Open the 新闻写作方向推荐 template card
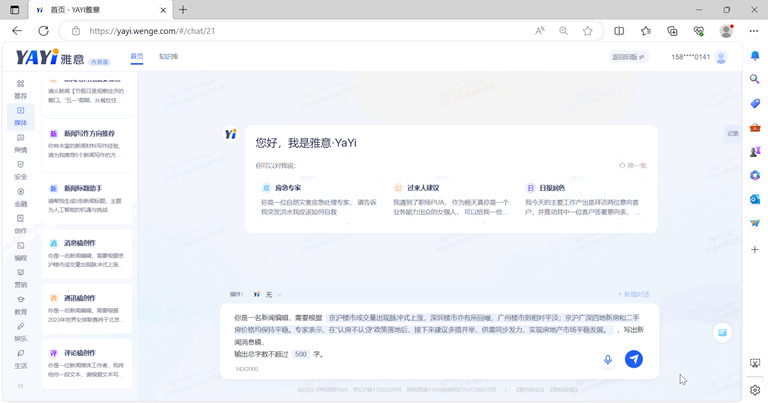 tap(87, 144)
